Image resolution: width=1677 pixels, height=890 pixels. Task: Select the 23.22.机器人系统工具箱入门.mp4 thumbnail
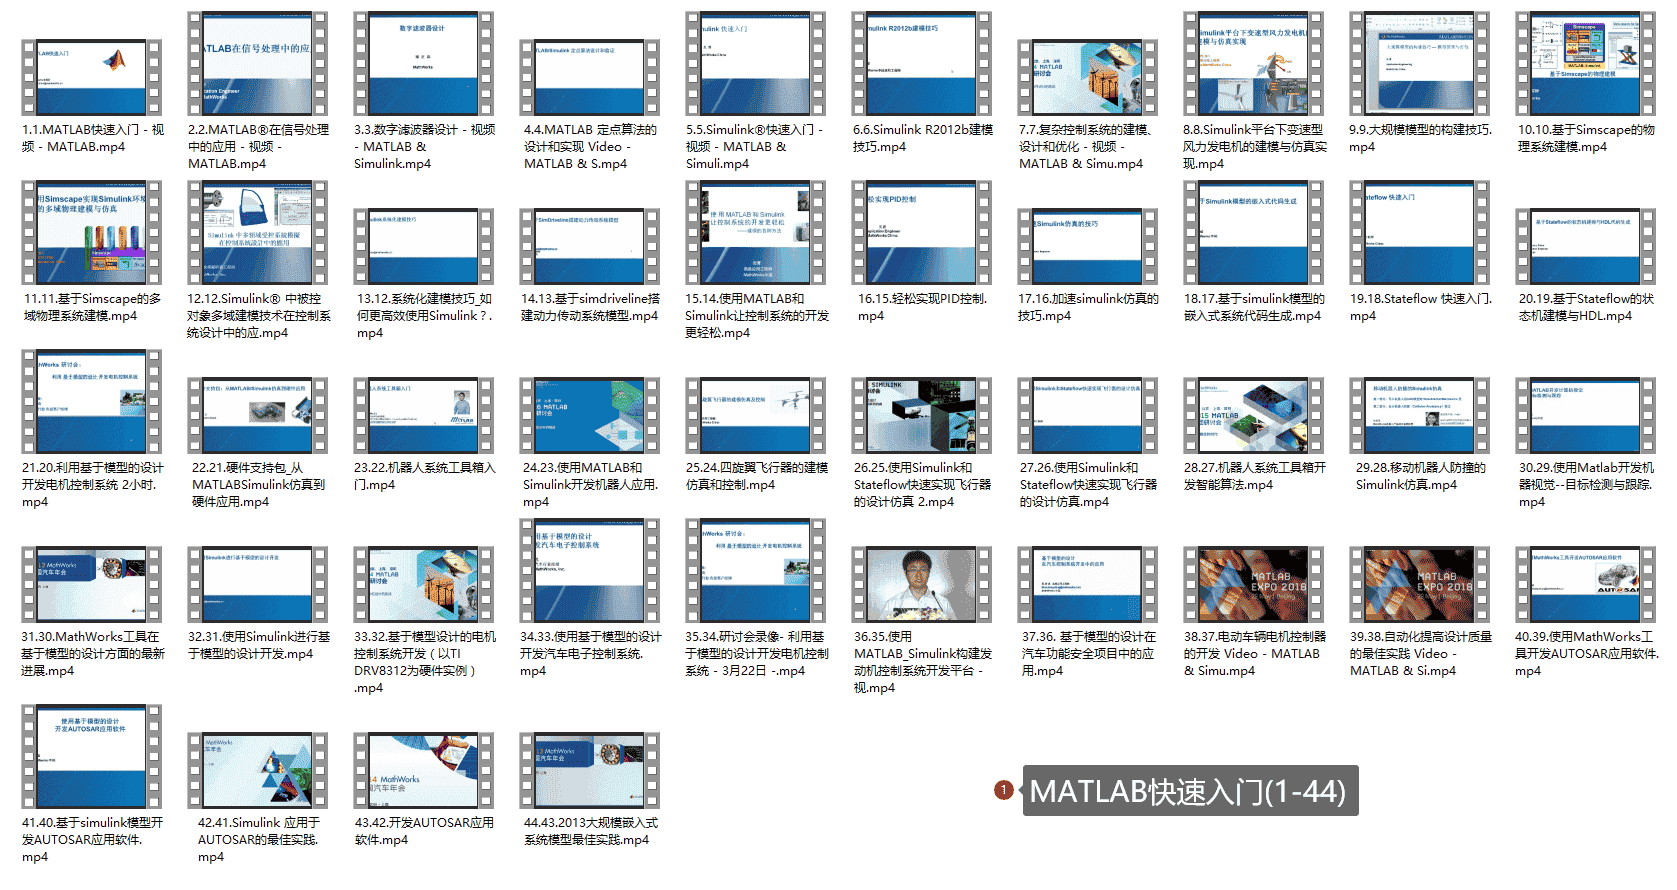coord(423,415)
